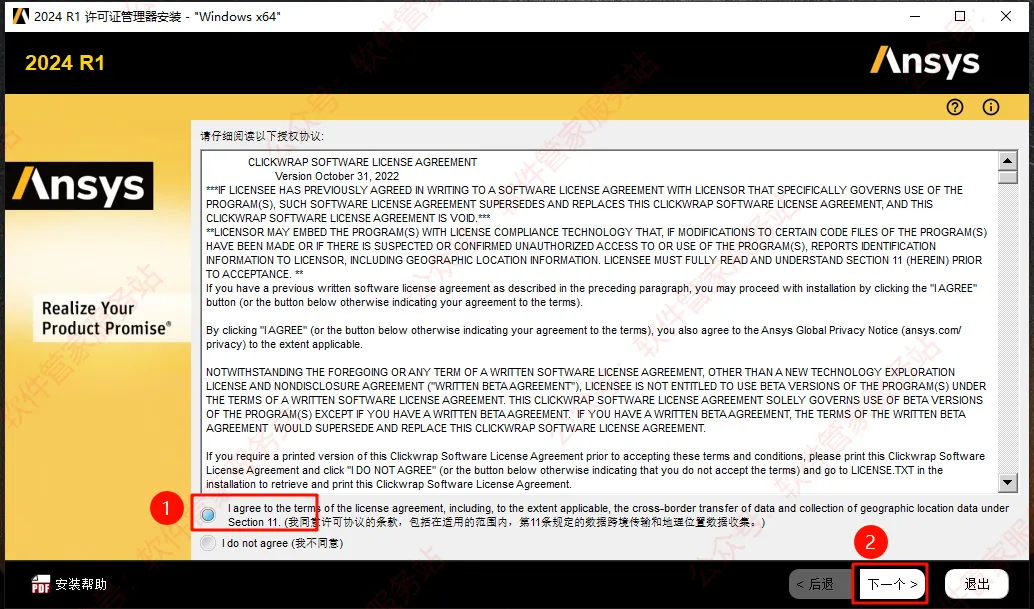1034x609 pixels.
Task: Click the 下一个 next button
Action: point(892,584)
